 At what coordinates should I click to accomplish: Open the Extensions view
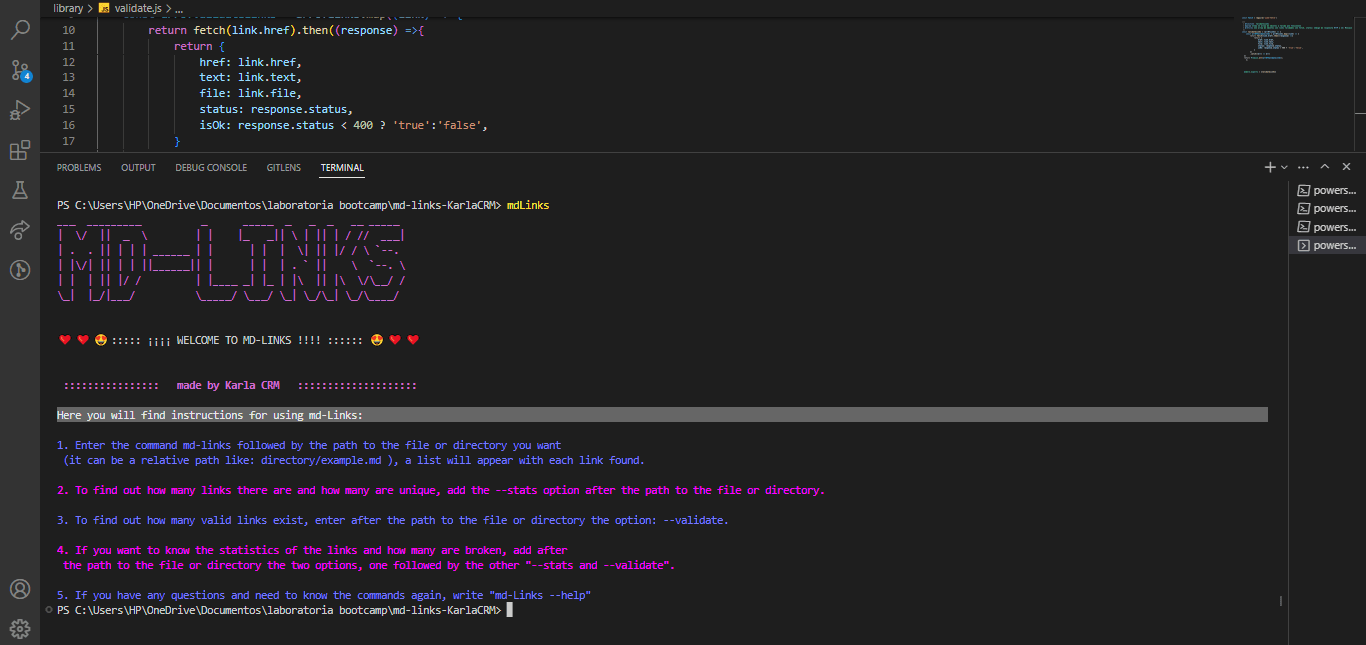(x=20, y=150)
